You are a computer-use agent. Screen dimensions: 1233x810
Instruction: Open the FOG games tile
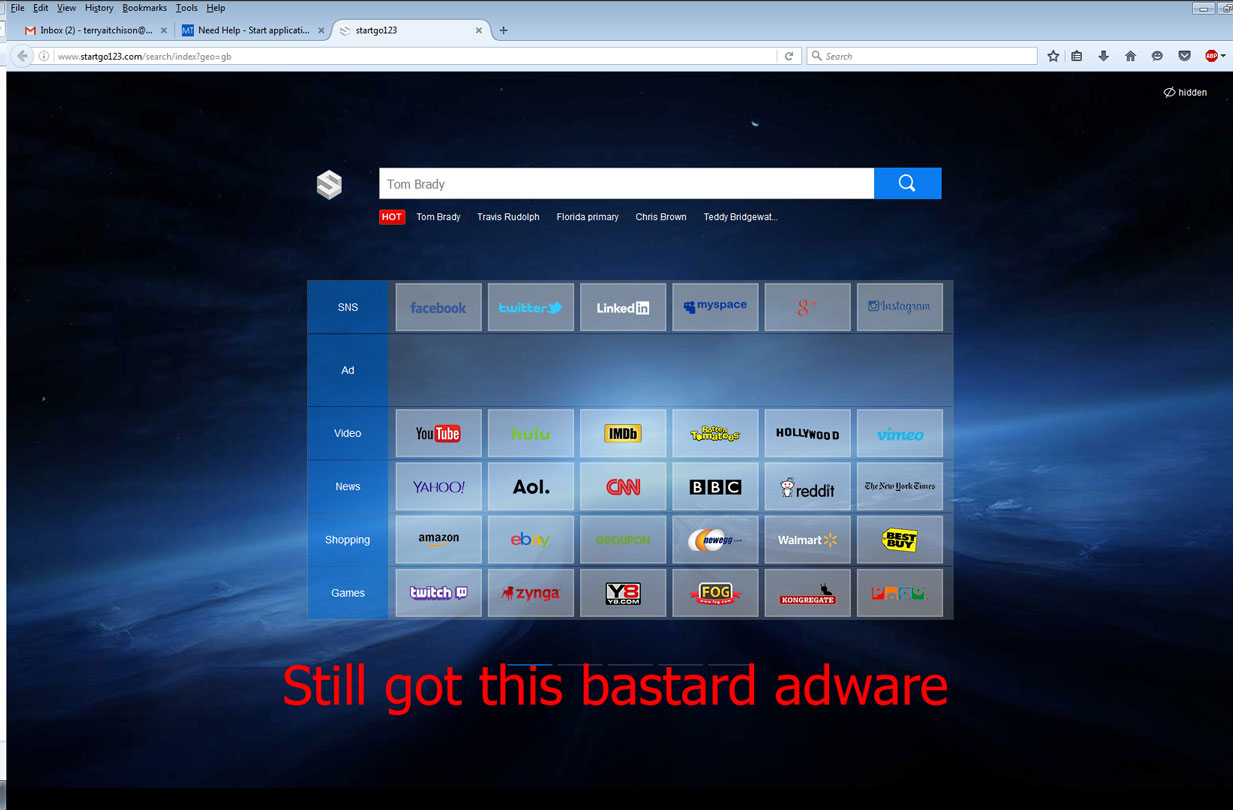715,592
